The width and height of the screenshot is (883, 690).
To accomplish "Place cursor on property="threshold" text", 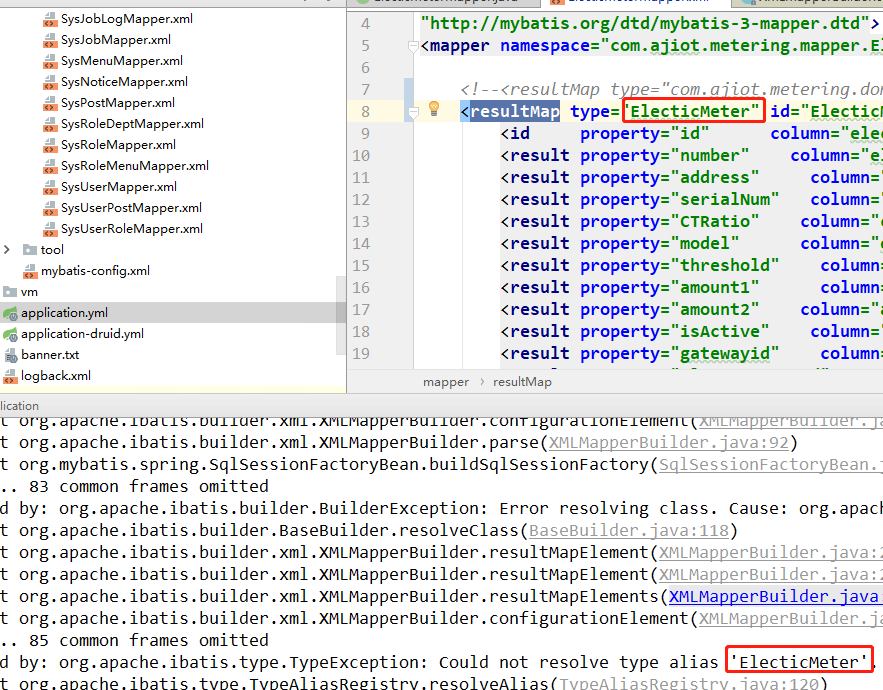I will (680, 265).
